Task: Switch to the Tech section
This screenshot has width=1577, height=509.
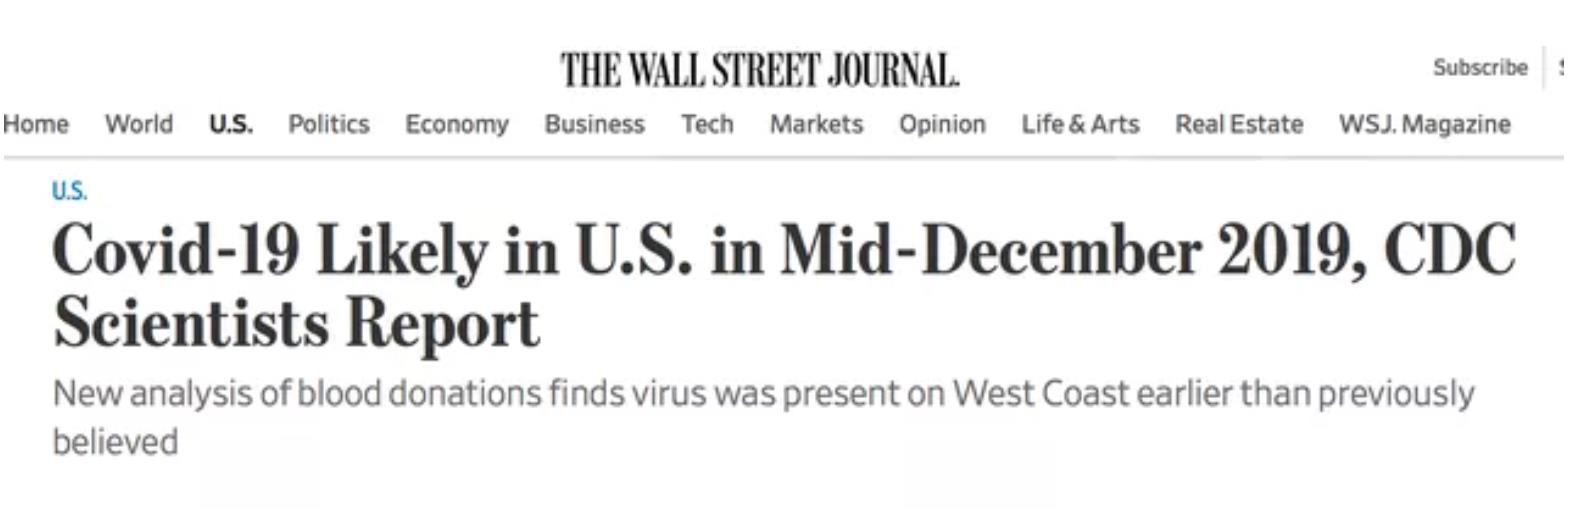Action: pos(707,124)
